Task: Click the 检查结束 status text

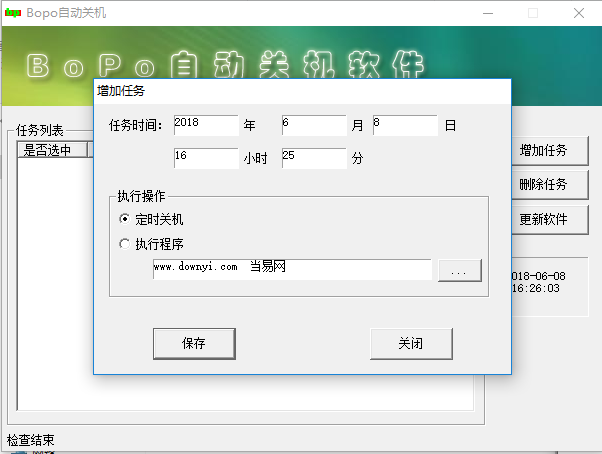Action: [31, 440]
